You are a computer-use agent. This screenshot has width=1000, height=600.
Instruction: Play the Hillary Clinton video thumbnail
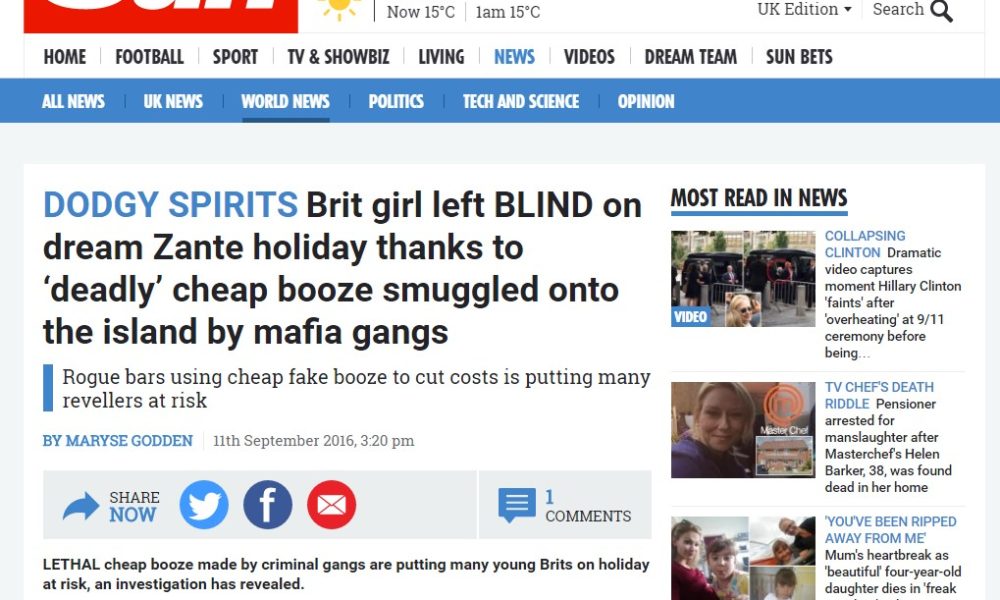[743, 279]
